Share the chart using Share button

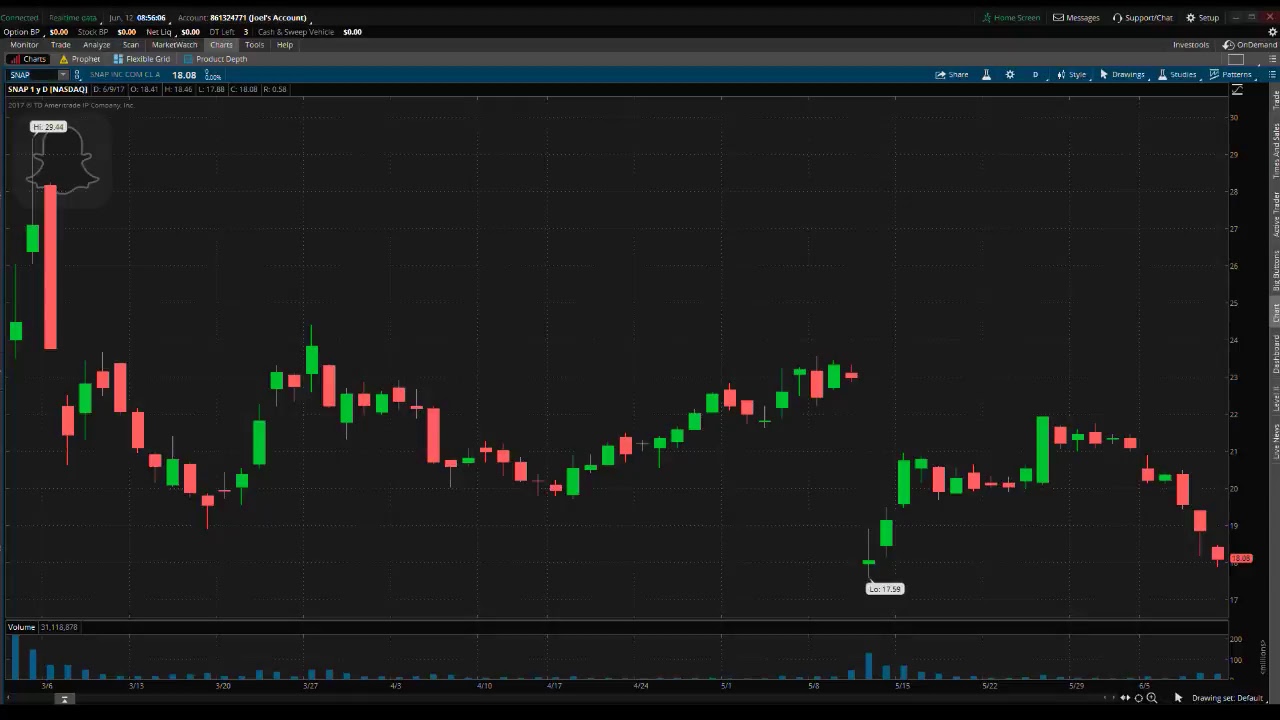pyautogui.click(x=952, y=75)
